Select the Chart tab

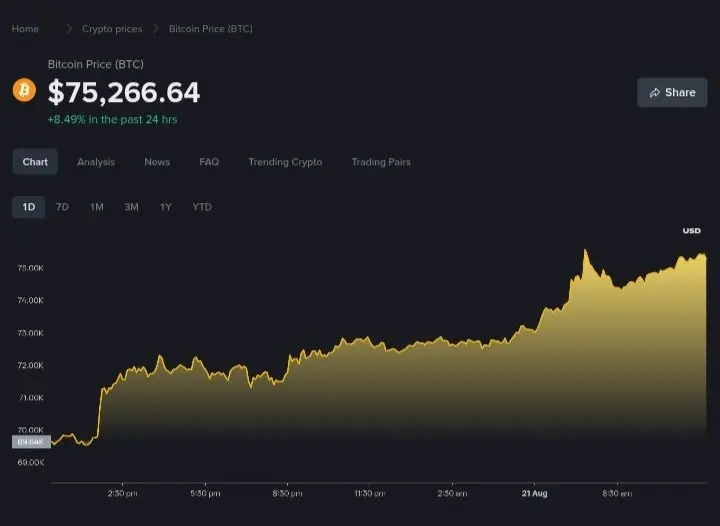click(35, 162)
